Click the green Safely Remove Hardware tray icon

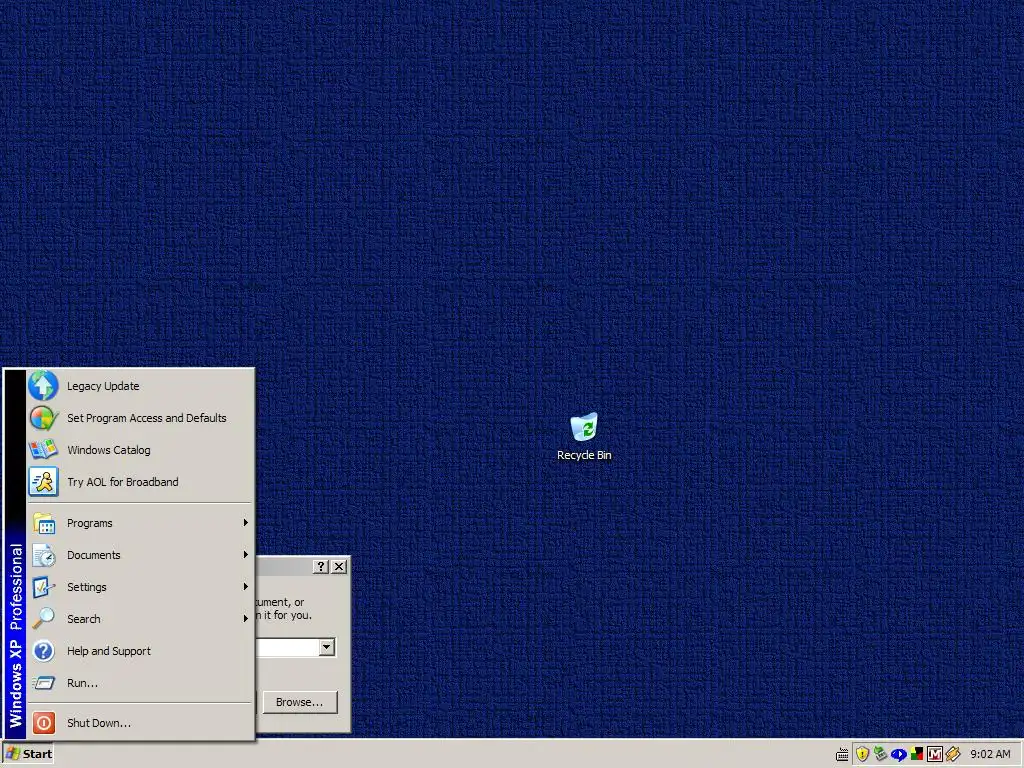point(880,754)
